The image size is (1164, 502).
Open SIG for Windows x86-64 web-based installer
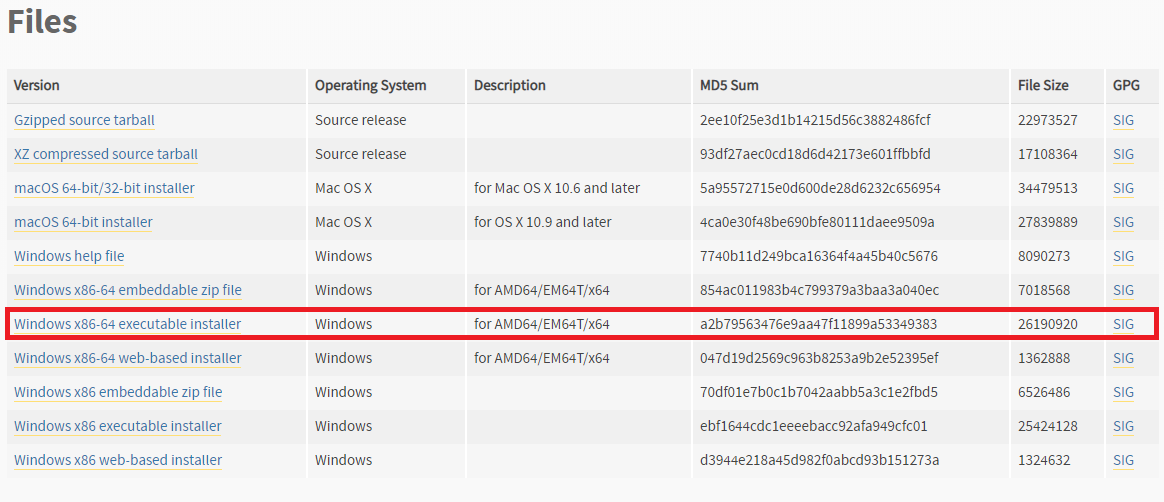point(1123,359)
